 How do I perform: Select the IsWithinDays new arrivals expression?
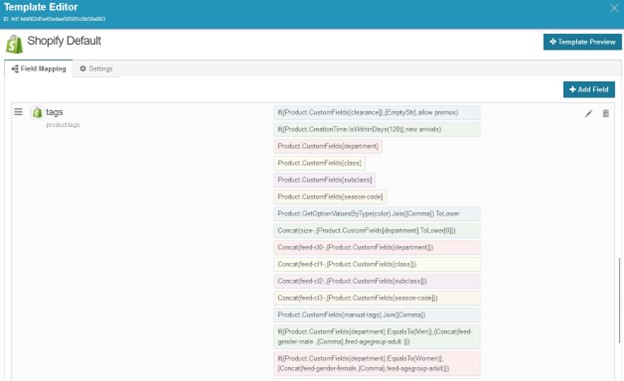pos(377,129)
